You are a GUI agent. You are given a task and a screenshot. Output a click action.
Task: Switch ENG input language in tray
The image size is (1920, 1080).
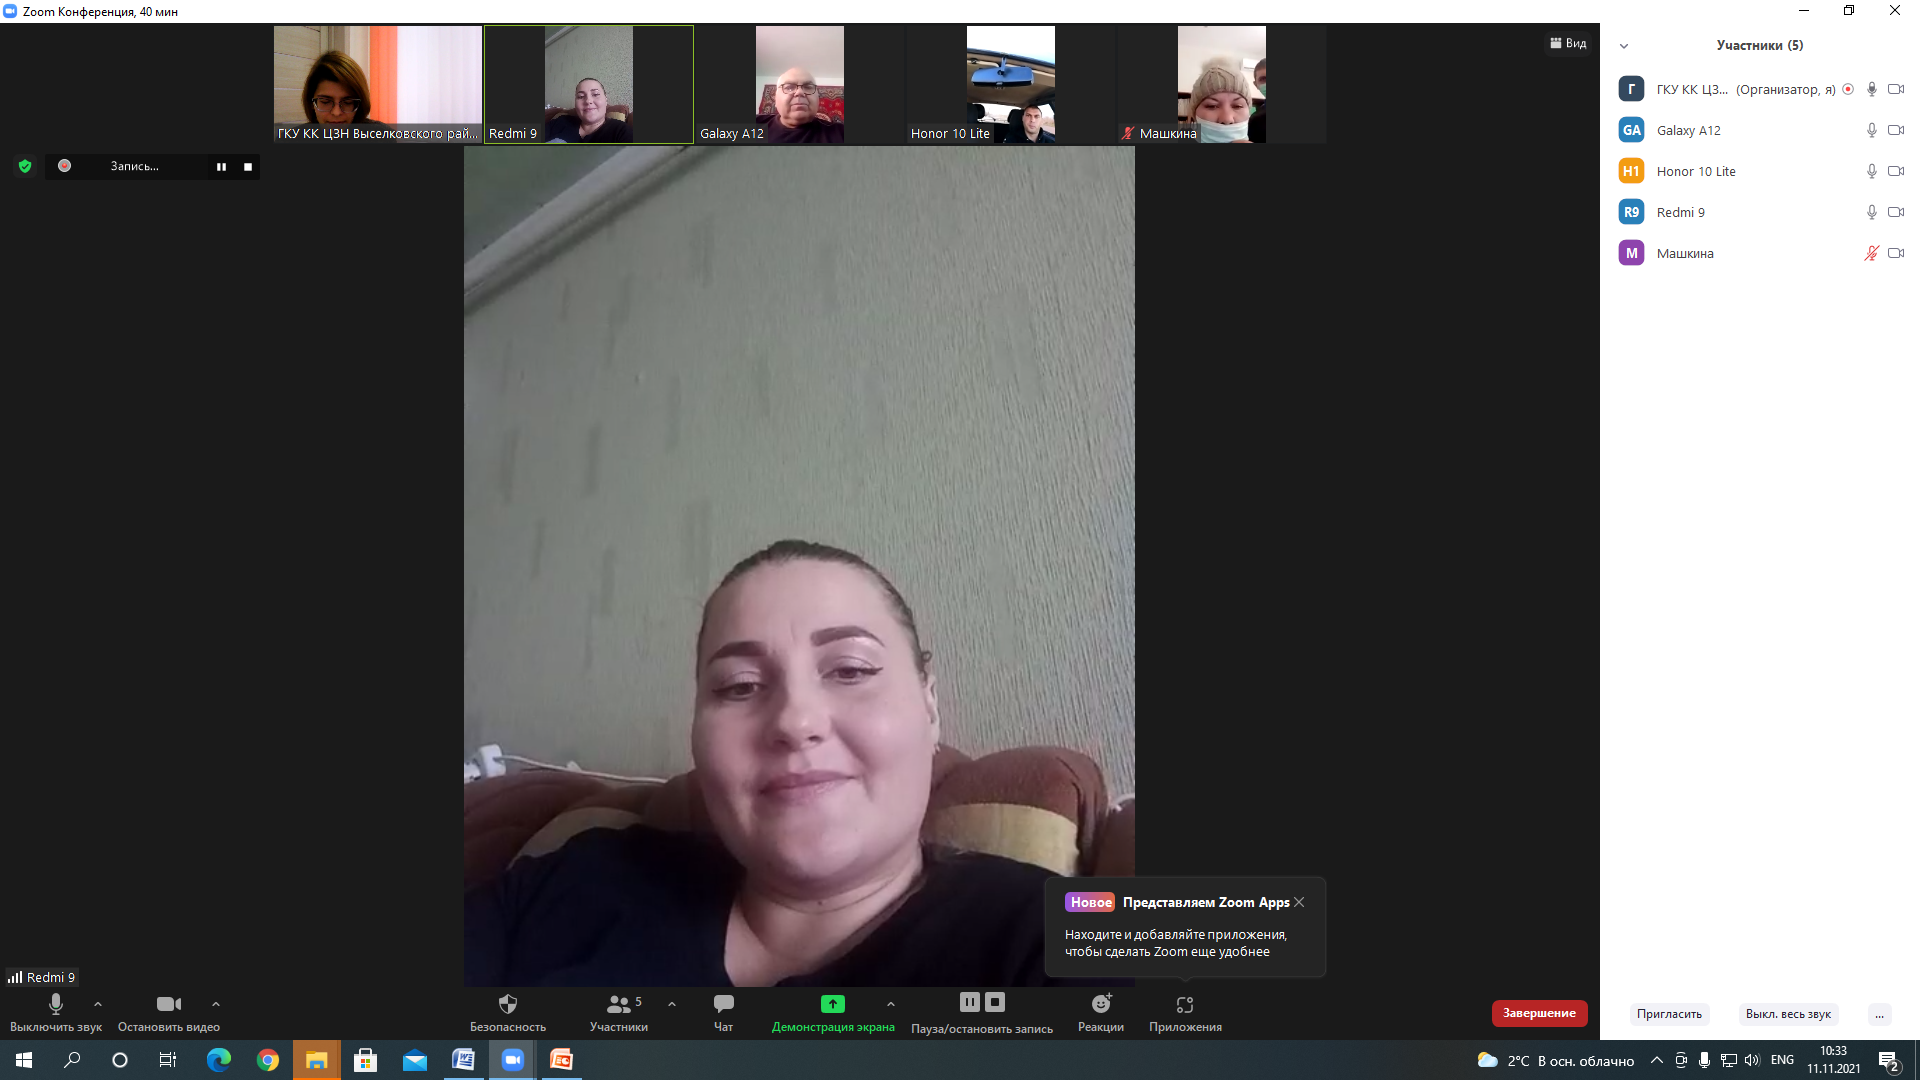[x=1782, y=1060]
